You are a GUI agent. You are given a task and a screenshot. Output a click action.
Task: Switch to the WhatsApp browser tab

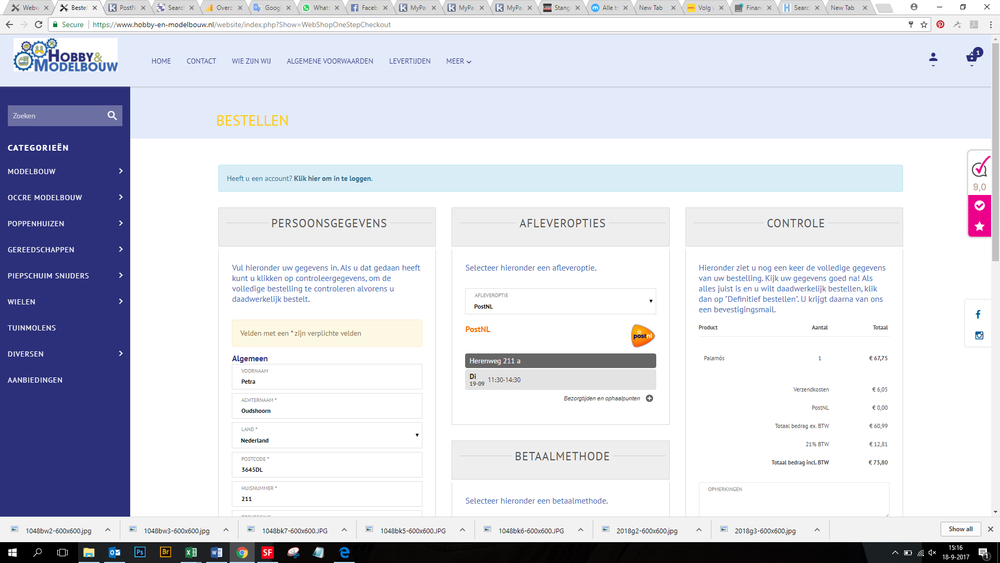point(320,8)
